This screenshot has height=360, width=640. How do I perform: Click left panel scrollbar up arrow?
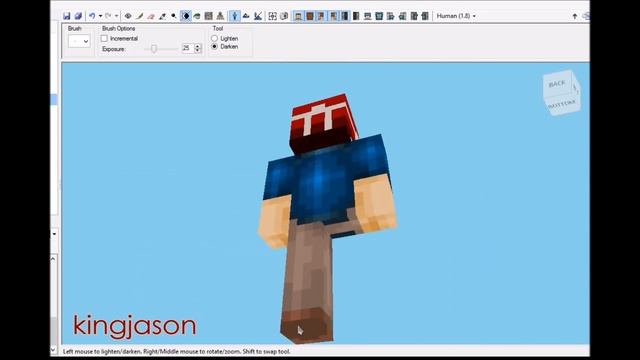point(53,259)
